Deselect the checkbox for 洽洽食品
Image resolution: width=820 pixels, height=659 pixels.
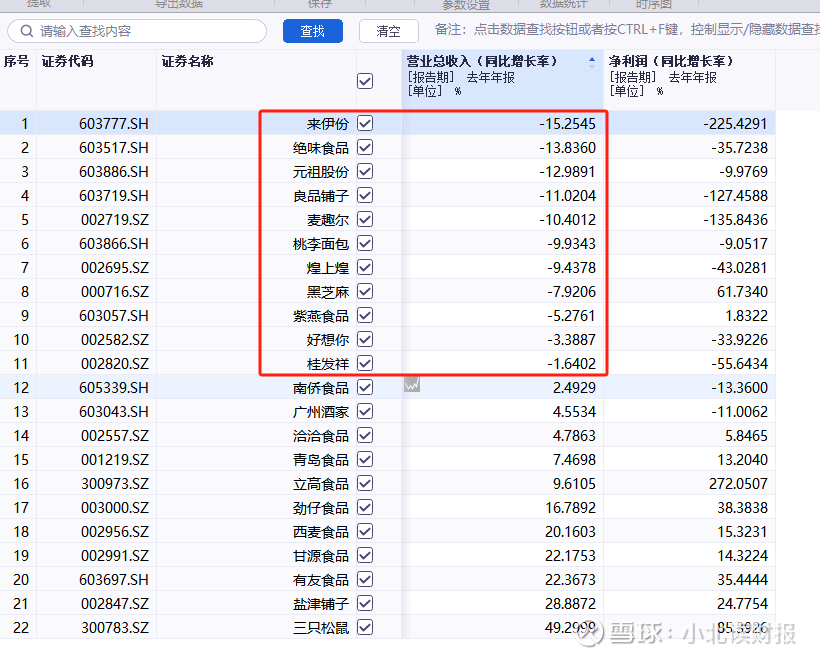coord(365,436)
